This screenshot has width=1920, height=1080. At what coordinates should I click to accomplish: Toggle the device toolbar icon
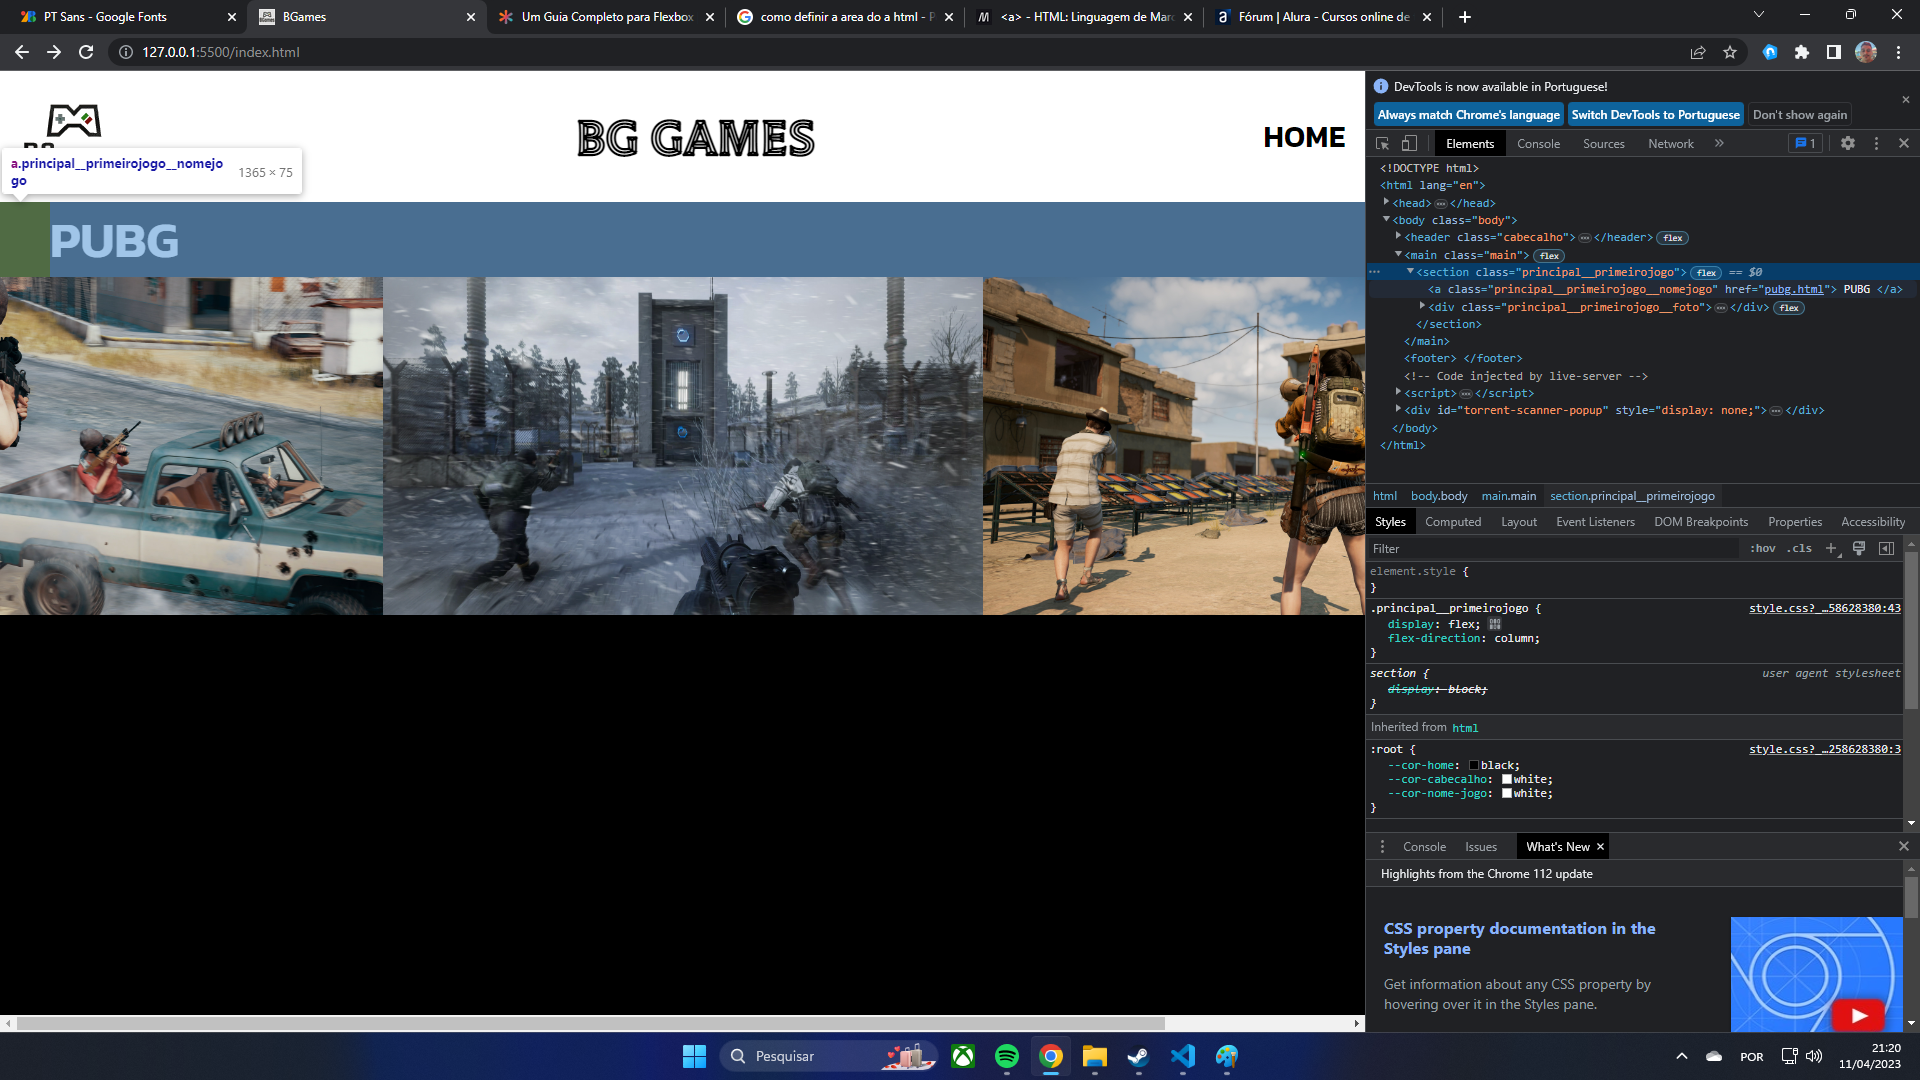(1409, 144)
